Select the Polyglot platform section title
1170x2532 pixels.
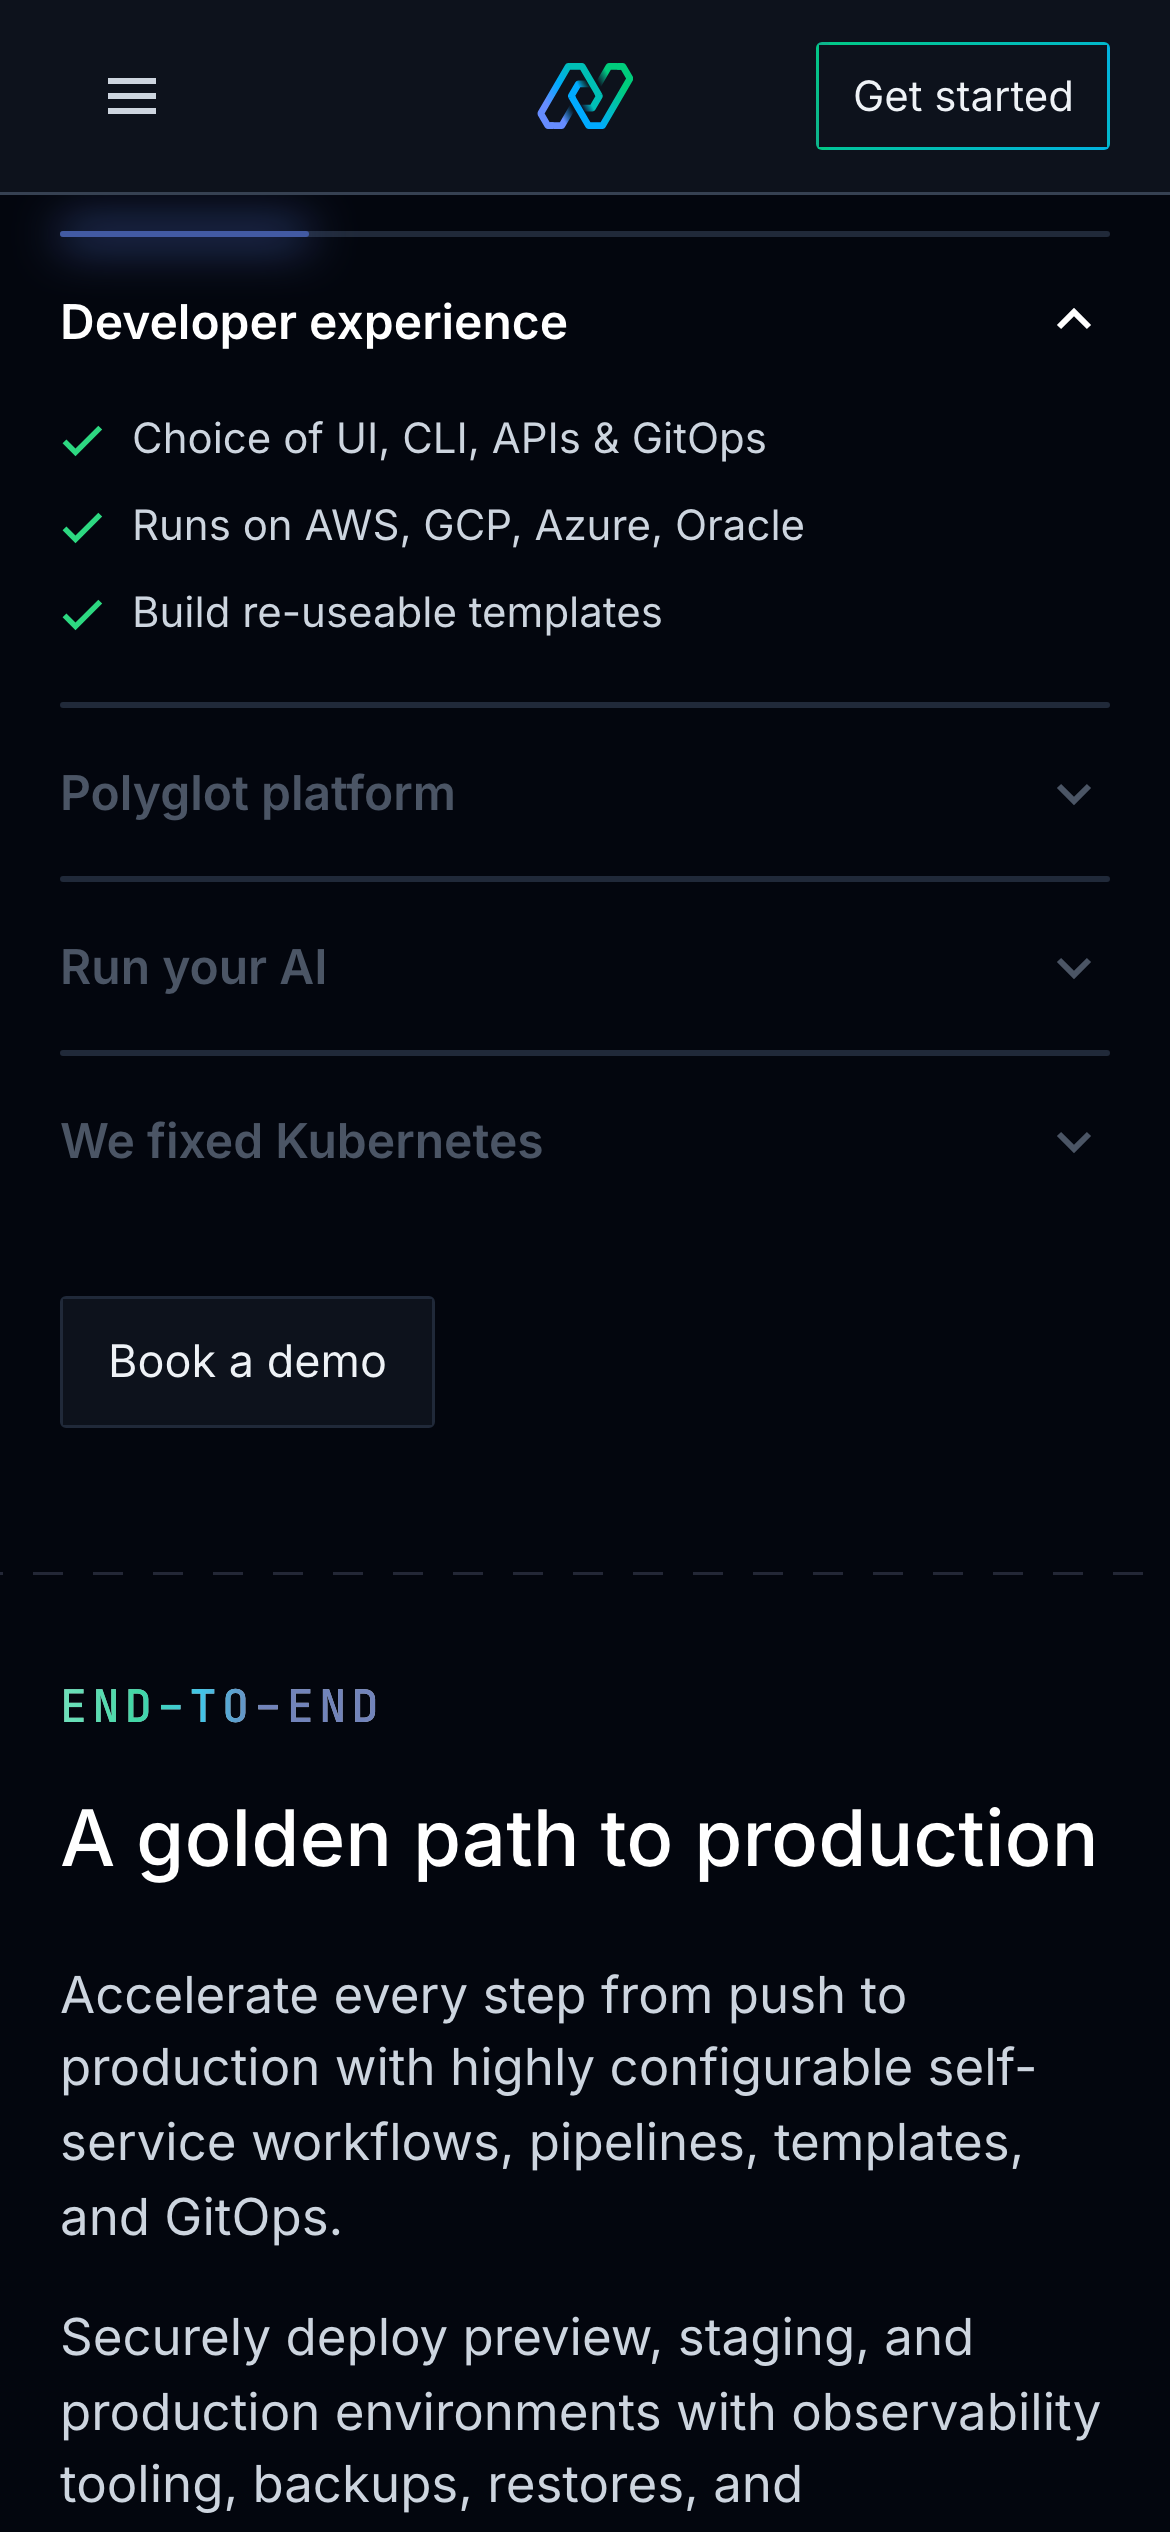(258, 794)
